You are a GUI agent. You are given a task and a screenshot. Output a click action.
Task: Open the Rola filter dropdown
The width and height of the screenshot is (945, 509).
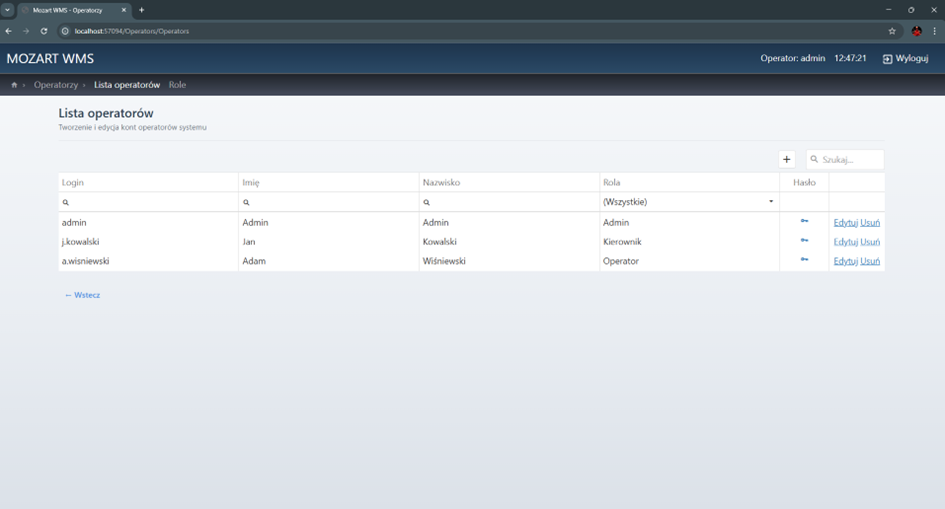point(688,202)
